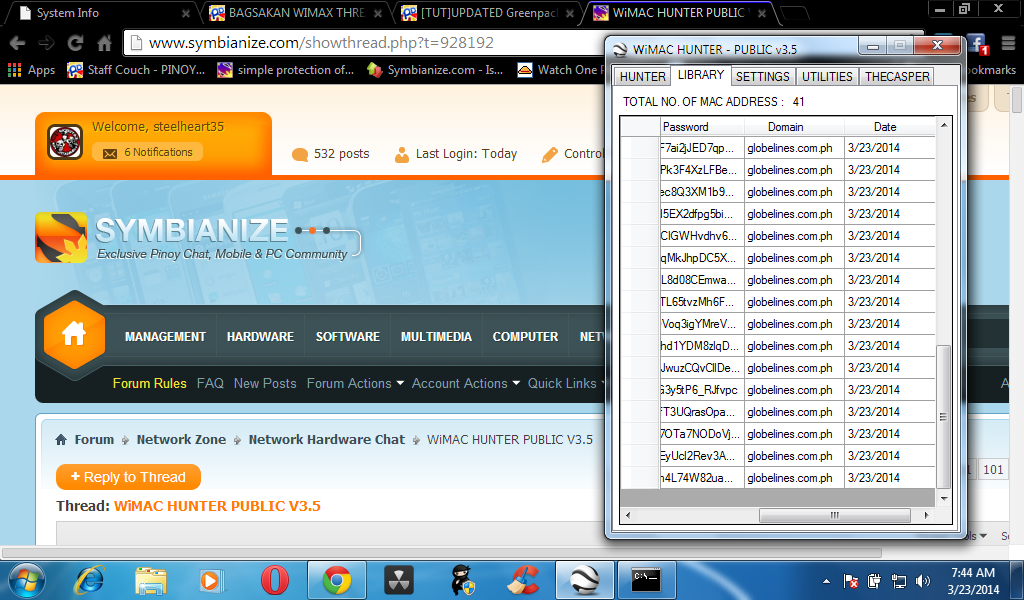Screen dimensions: 1024x600
Task: Open Windows Media Player from the taskbar
Action: [212, 580]
